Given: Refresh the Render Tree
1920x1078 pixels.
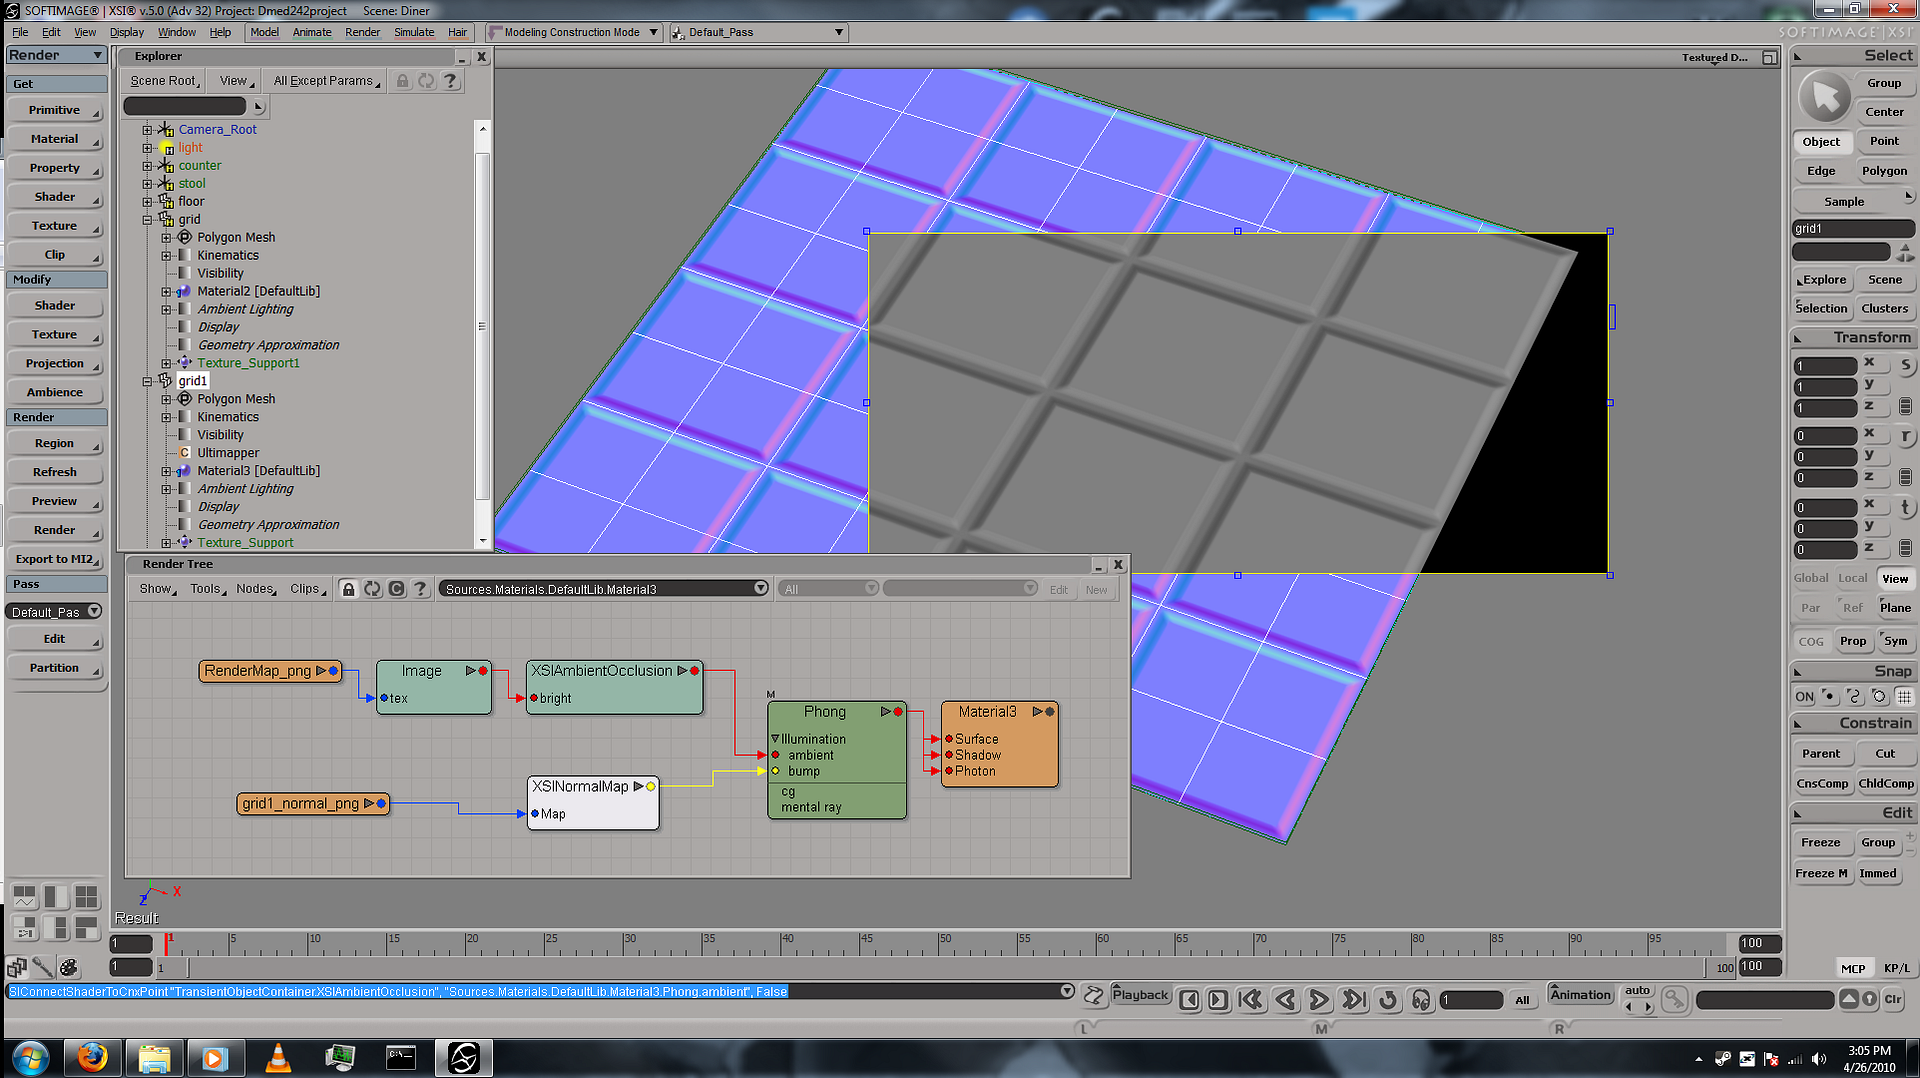Looking at the screenshot, I should click(x=372, y=589).
